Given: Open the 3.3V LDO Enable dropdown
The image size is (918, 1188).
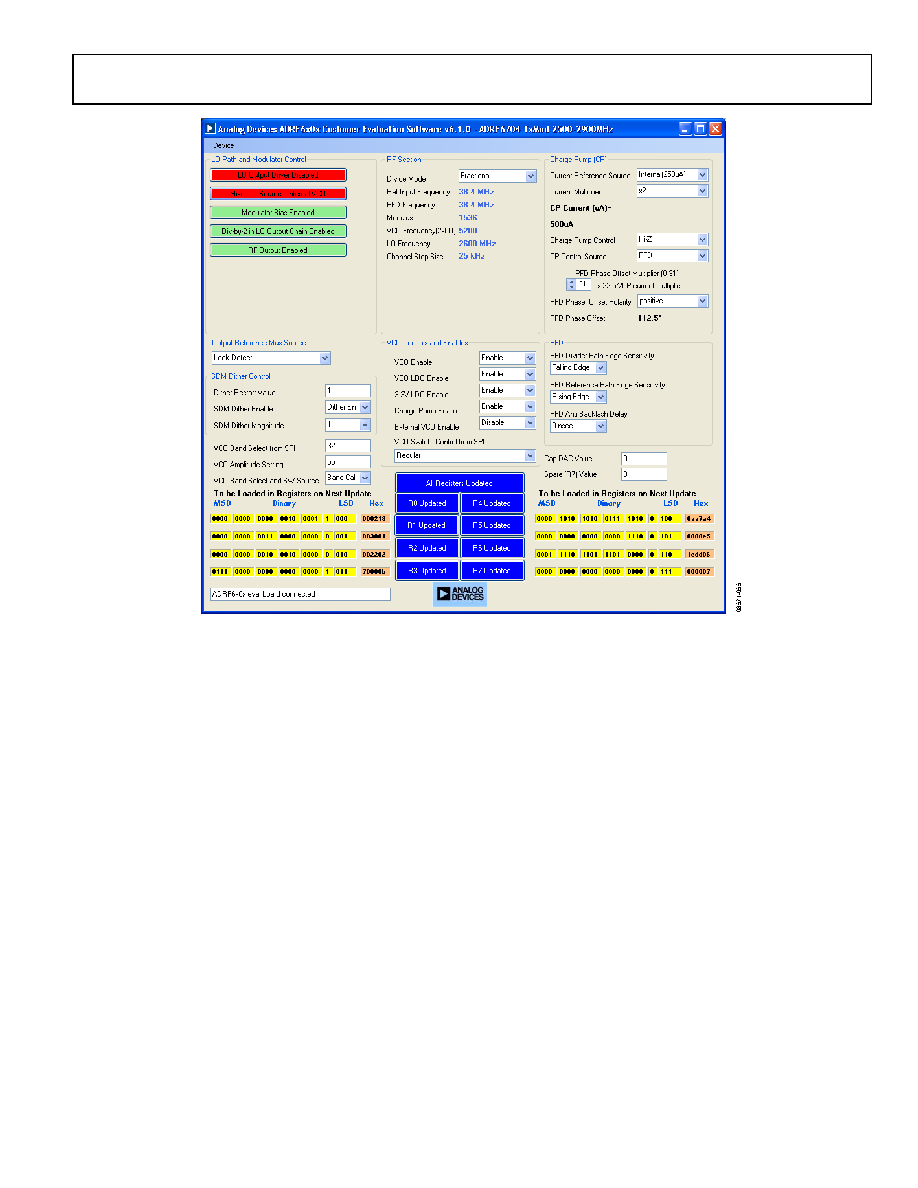Looking at the screenshot, I should pyautogui.click(x=507, y=390).
